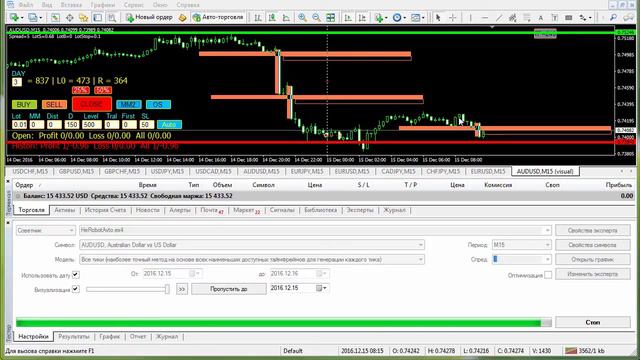The width and height of the screenshot is (640, 360).
Task: Switch chart to bar chart icon
Action: [x=258, y=17]
